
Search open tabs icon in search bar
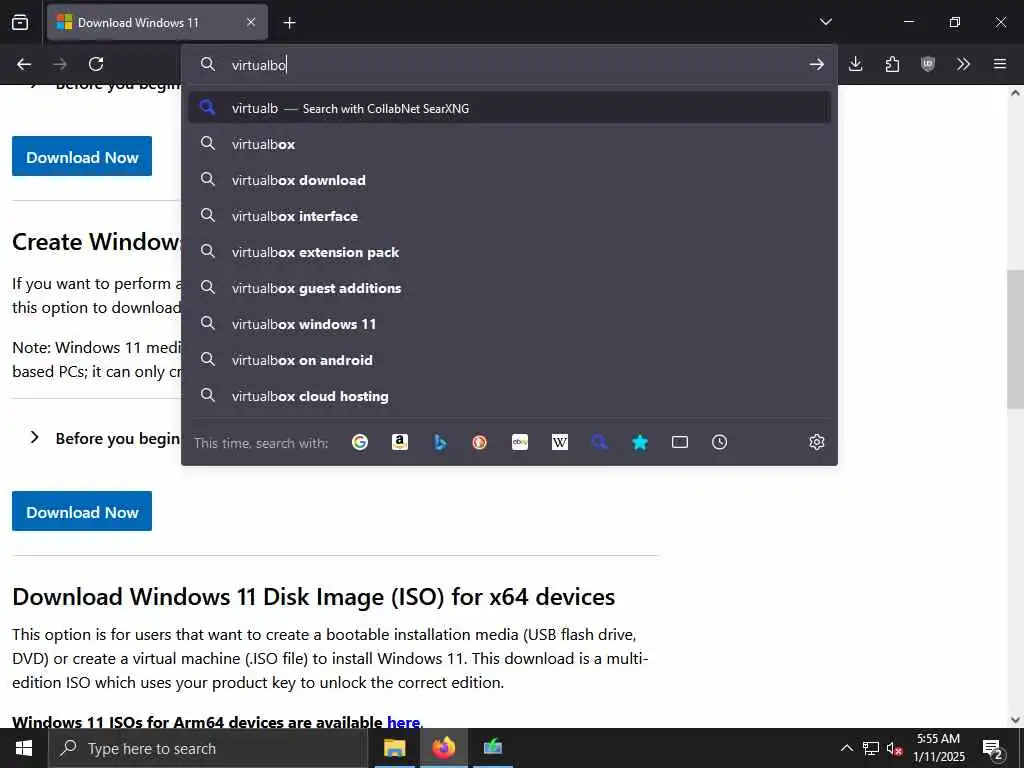point(680,442)
